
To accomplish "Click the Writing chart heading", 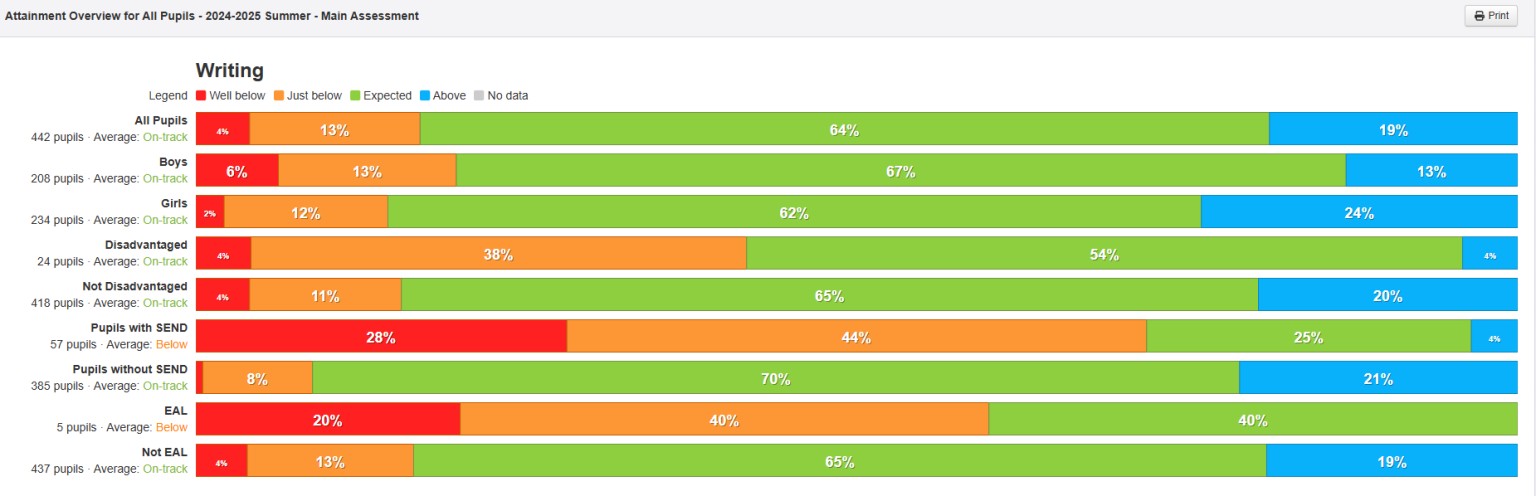I will tap(229, 70).
